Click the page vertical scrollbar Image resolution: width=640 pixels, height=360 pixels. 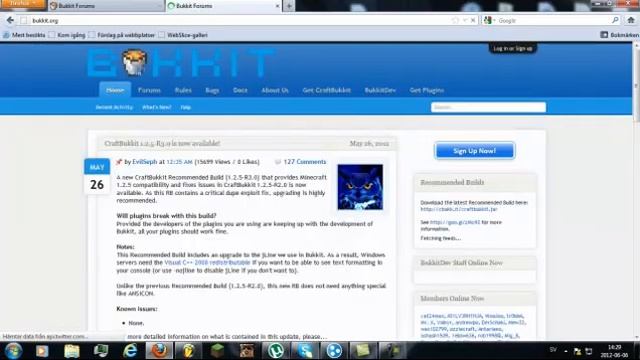[x=636, y=191]
